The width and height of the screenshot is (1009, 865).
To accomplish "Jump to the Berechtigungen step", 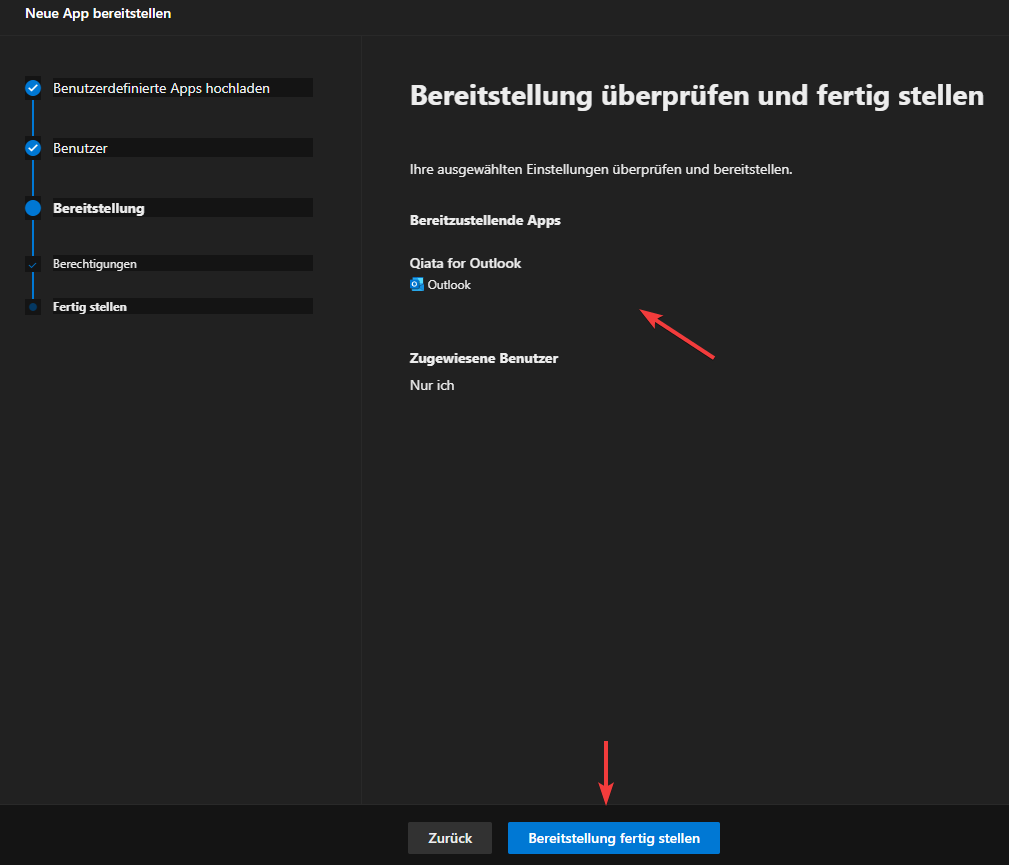I will (95, 264).
